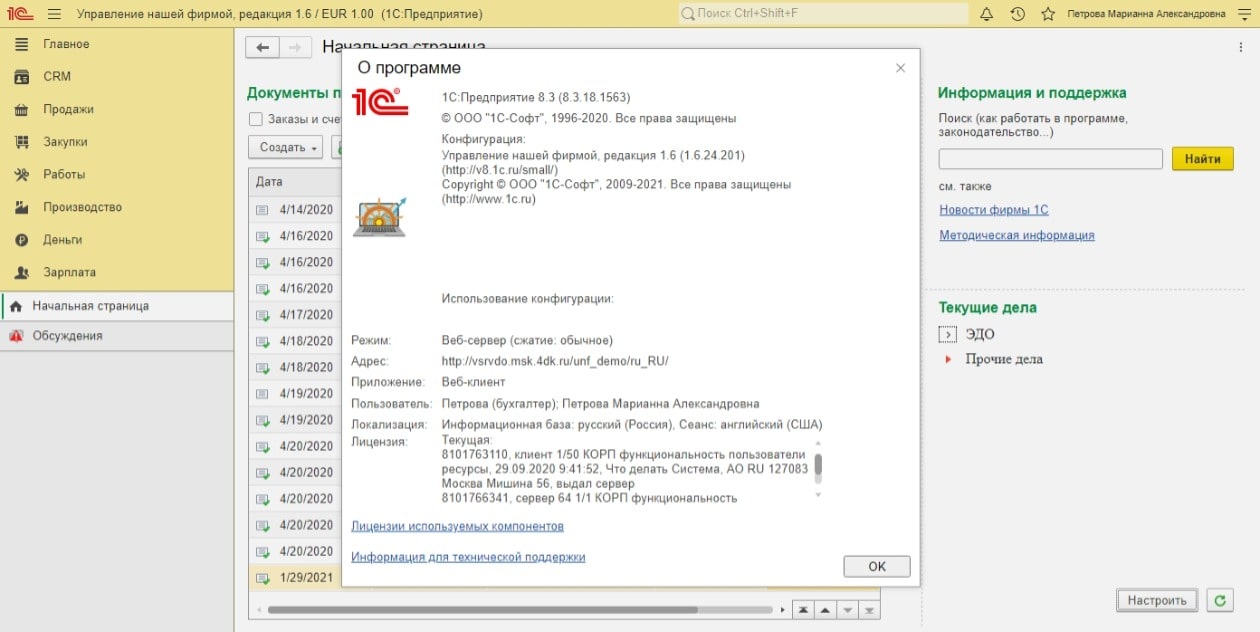Refresh using the green circular arrow button

click(x=1218, y=600)
